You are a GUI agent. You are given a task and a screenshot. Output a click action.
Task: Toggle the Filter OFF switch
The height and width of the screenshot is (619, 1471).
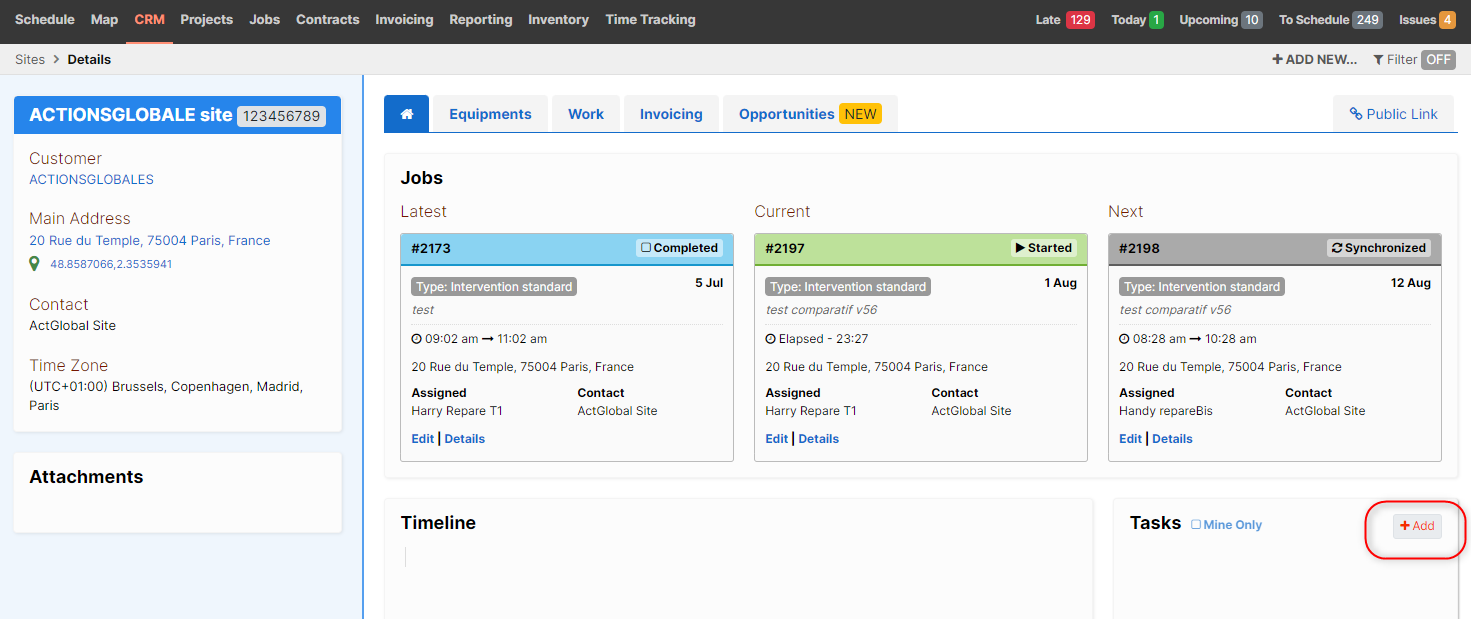(1438, 60)
